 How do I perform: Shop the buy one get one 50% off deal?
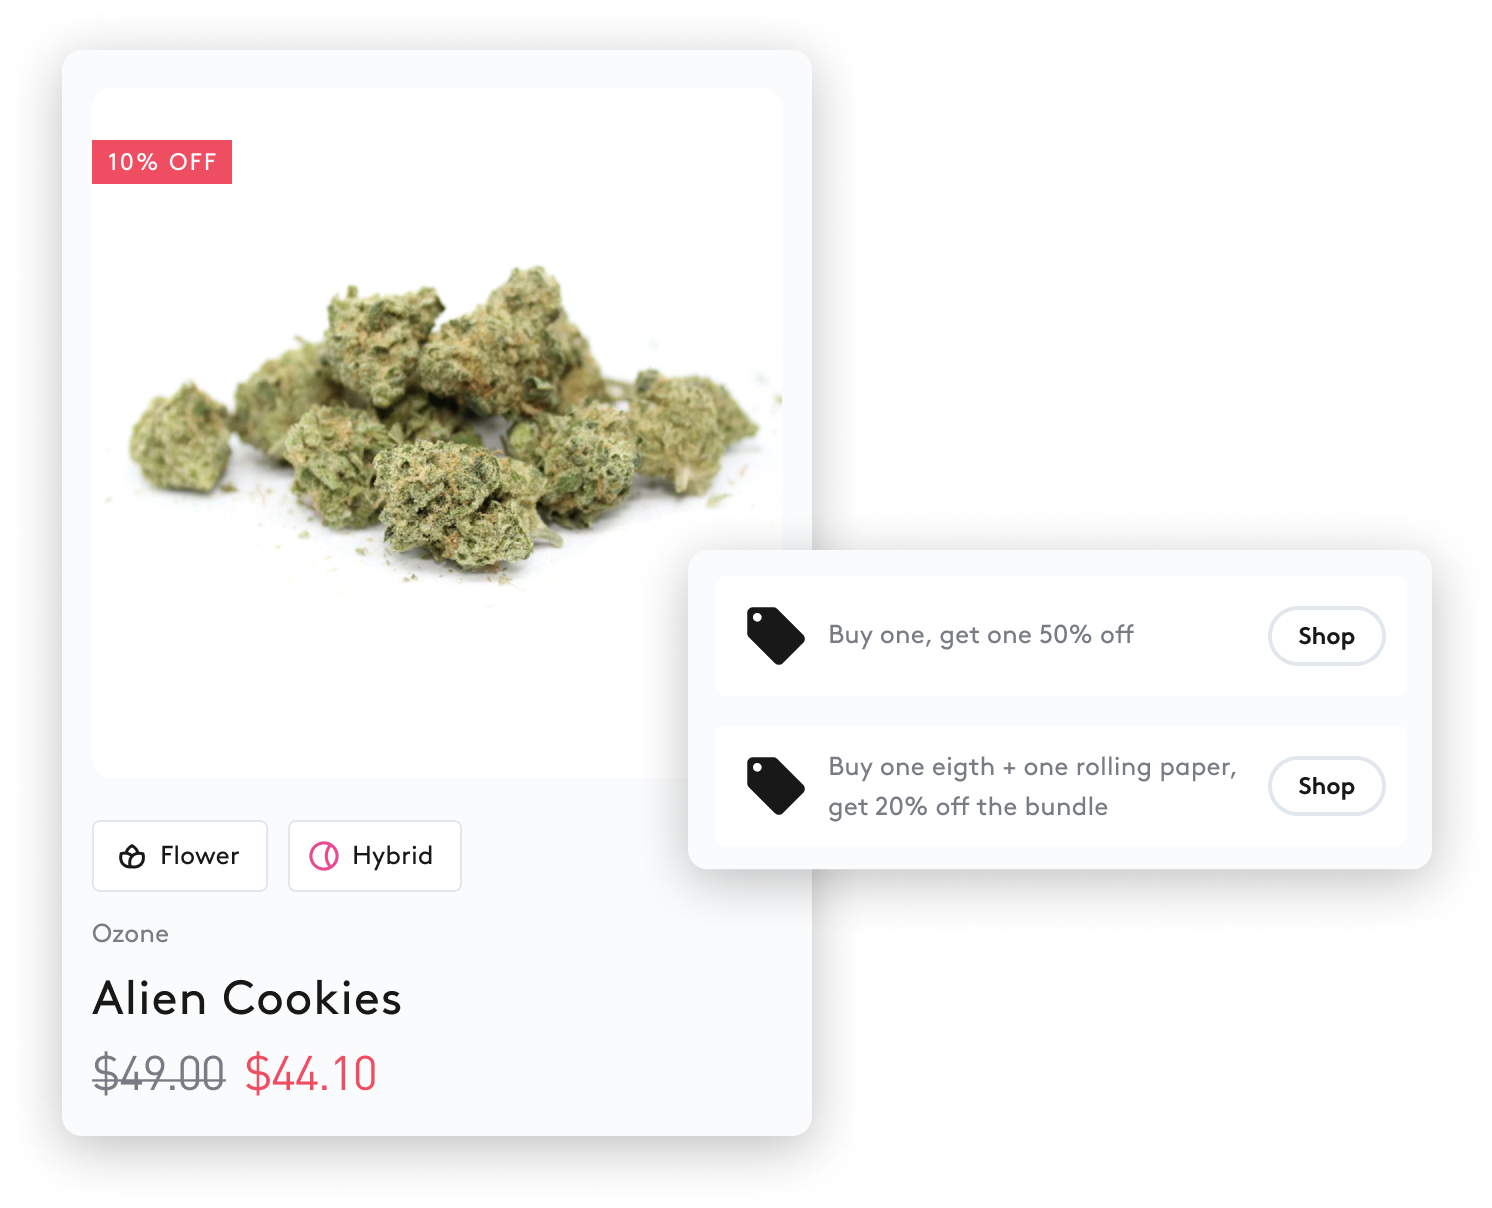point(1326,636)
